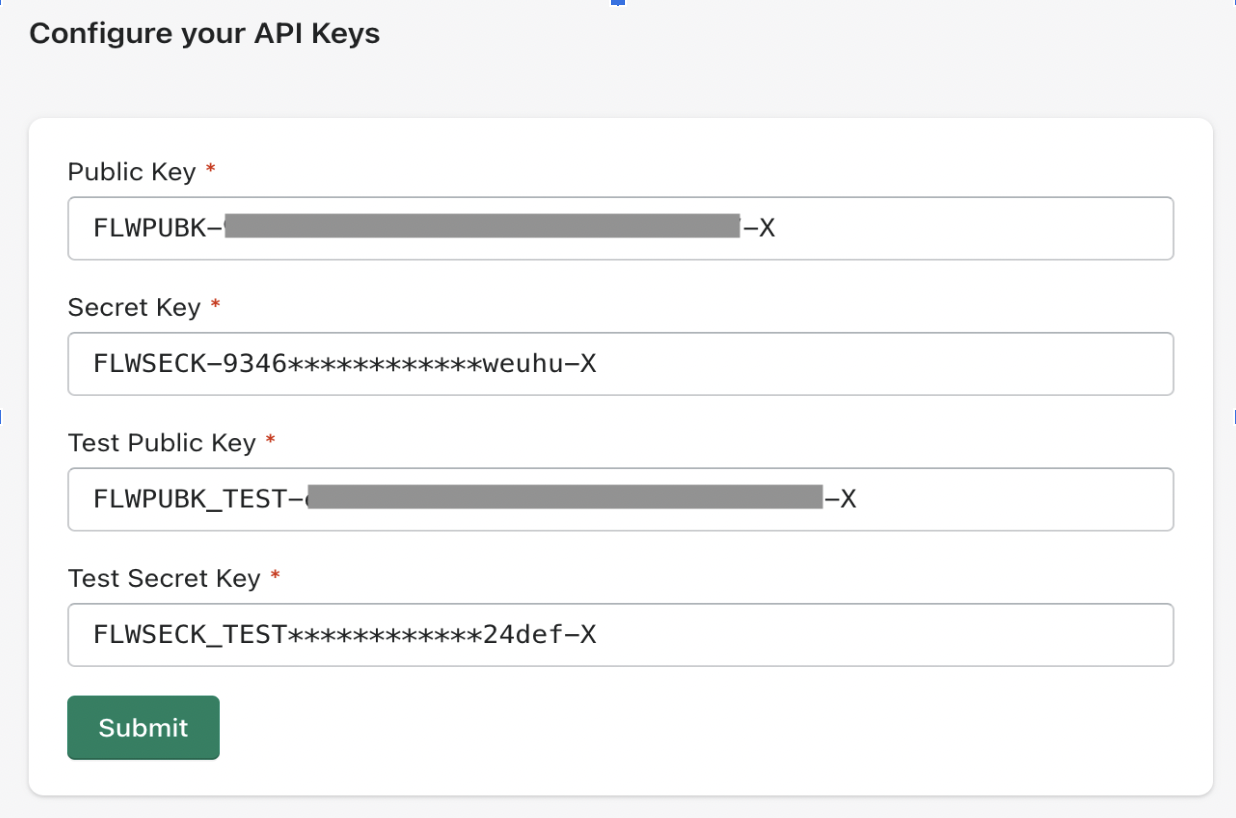The image size is (1236, 818).
Task: Click red asterisk beside Test Secret Key
Action: click(x=275, y=576)
